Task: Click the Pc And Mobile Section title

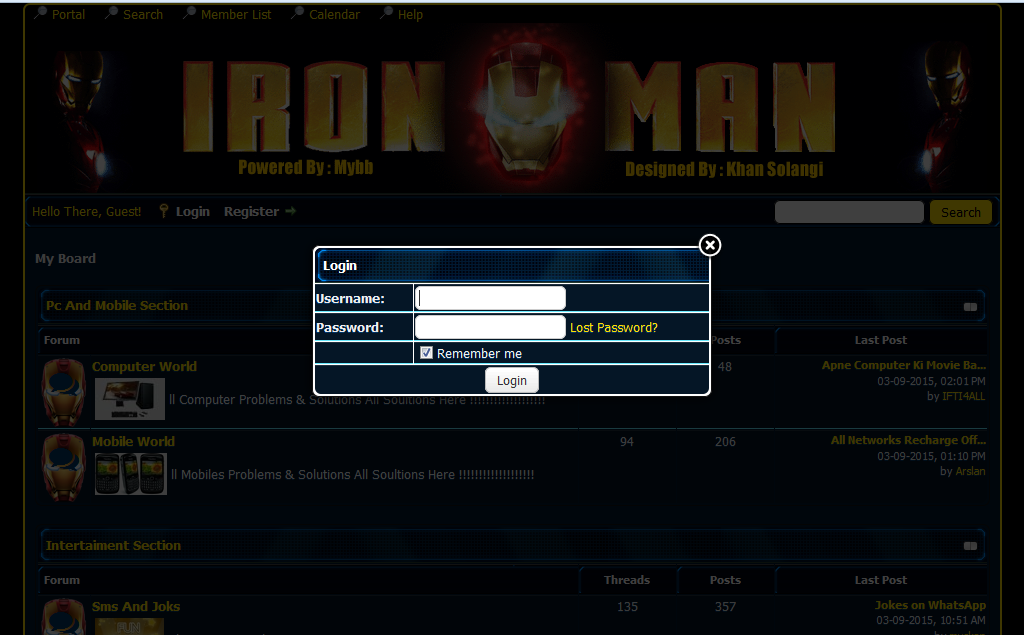Action: pyautogui.click(x=117, y=306)
